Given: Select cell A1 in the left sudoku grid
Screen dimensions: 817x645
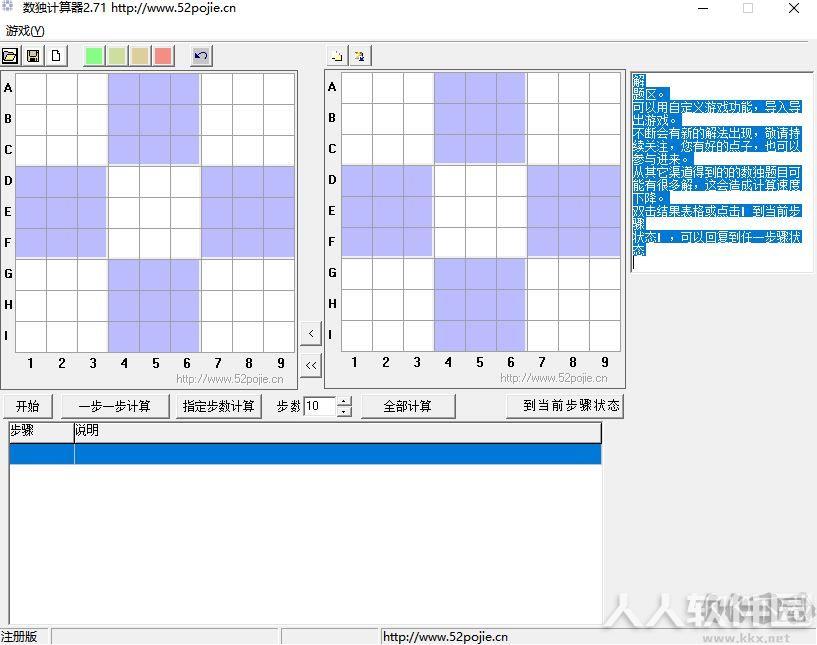Looking at the screenshot, I should pos(31,89).
